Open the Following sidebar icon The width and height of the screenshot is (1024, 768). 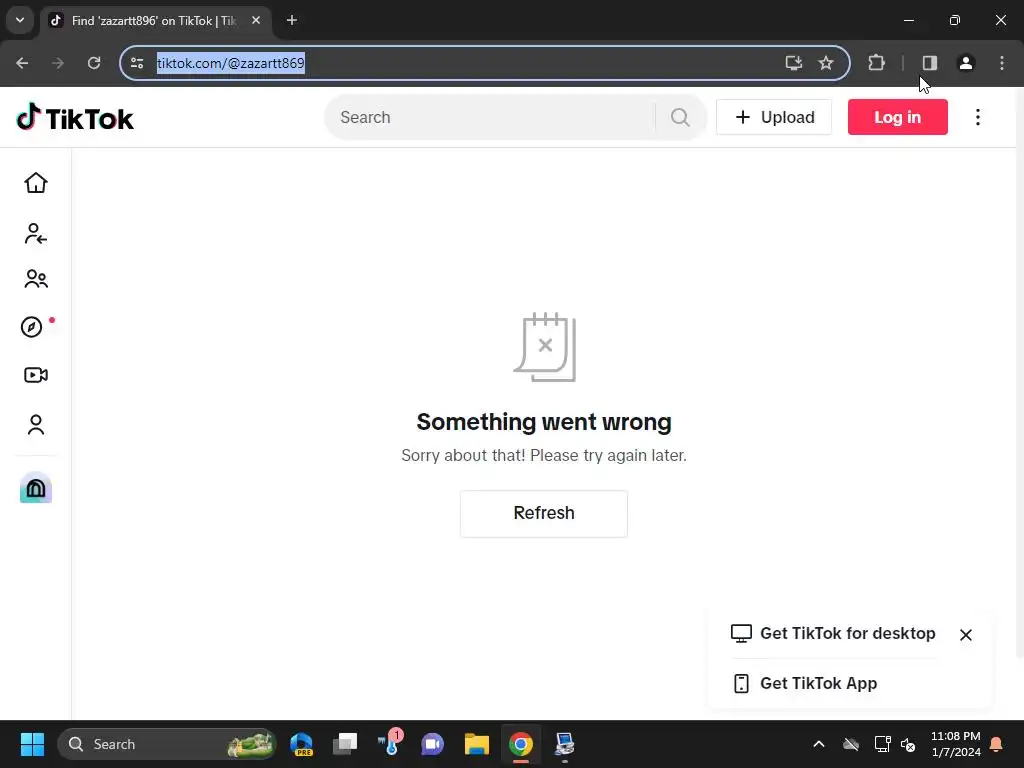tap(36, 233)
